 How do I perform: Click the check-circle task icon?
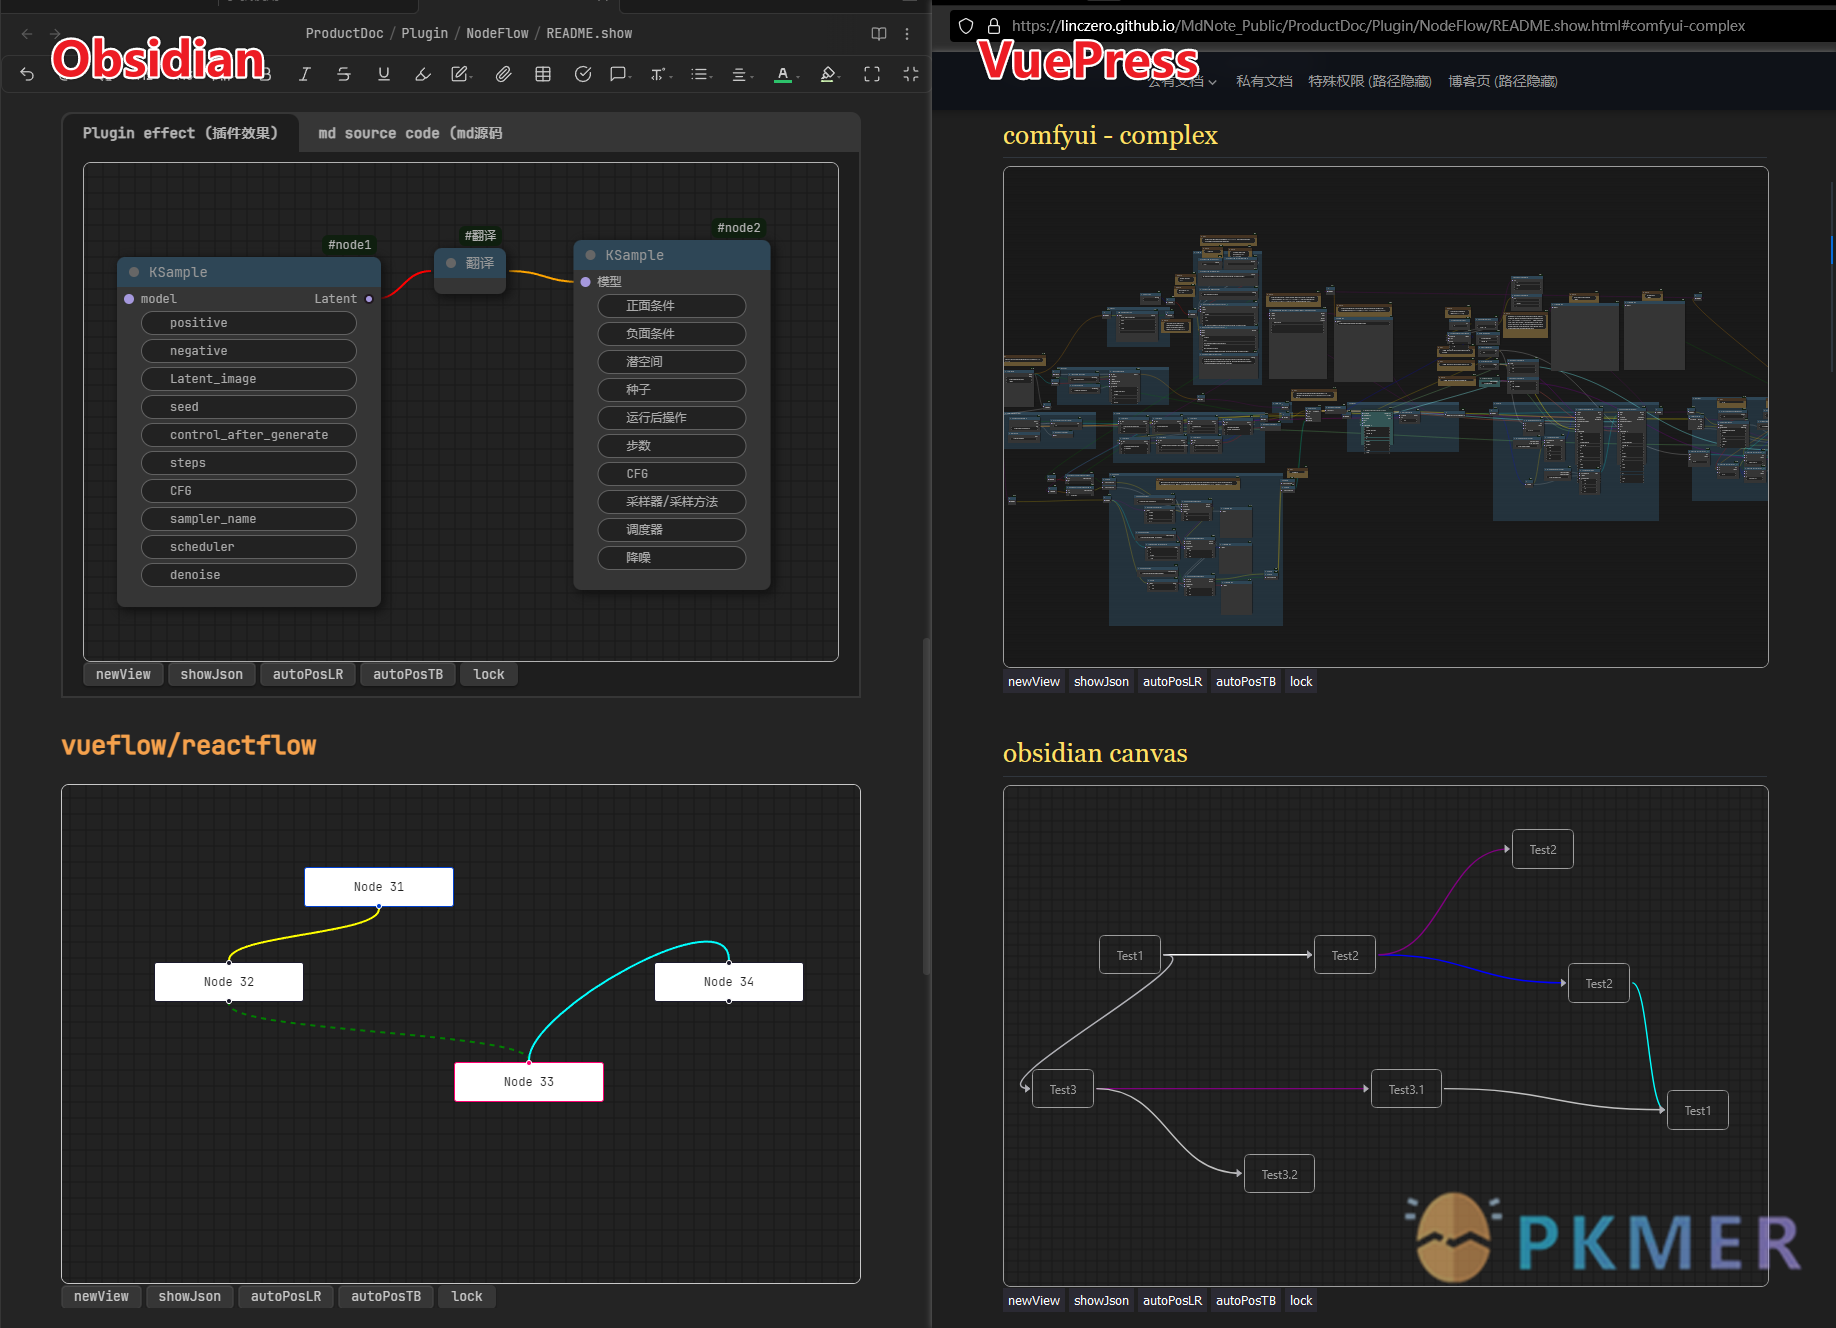click(x=583, y=74)
